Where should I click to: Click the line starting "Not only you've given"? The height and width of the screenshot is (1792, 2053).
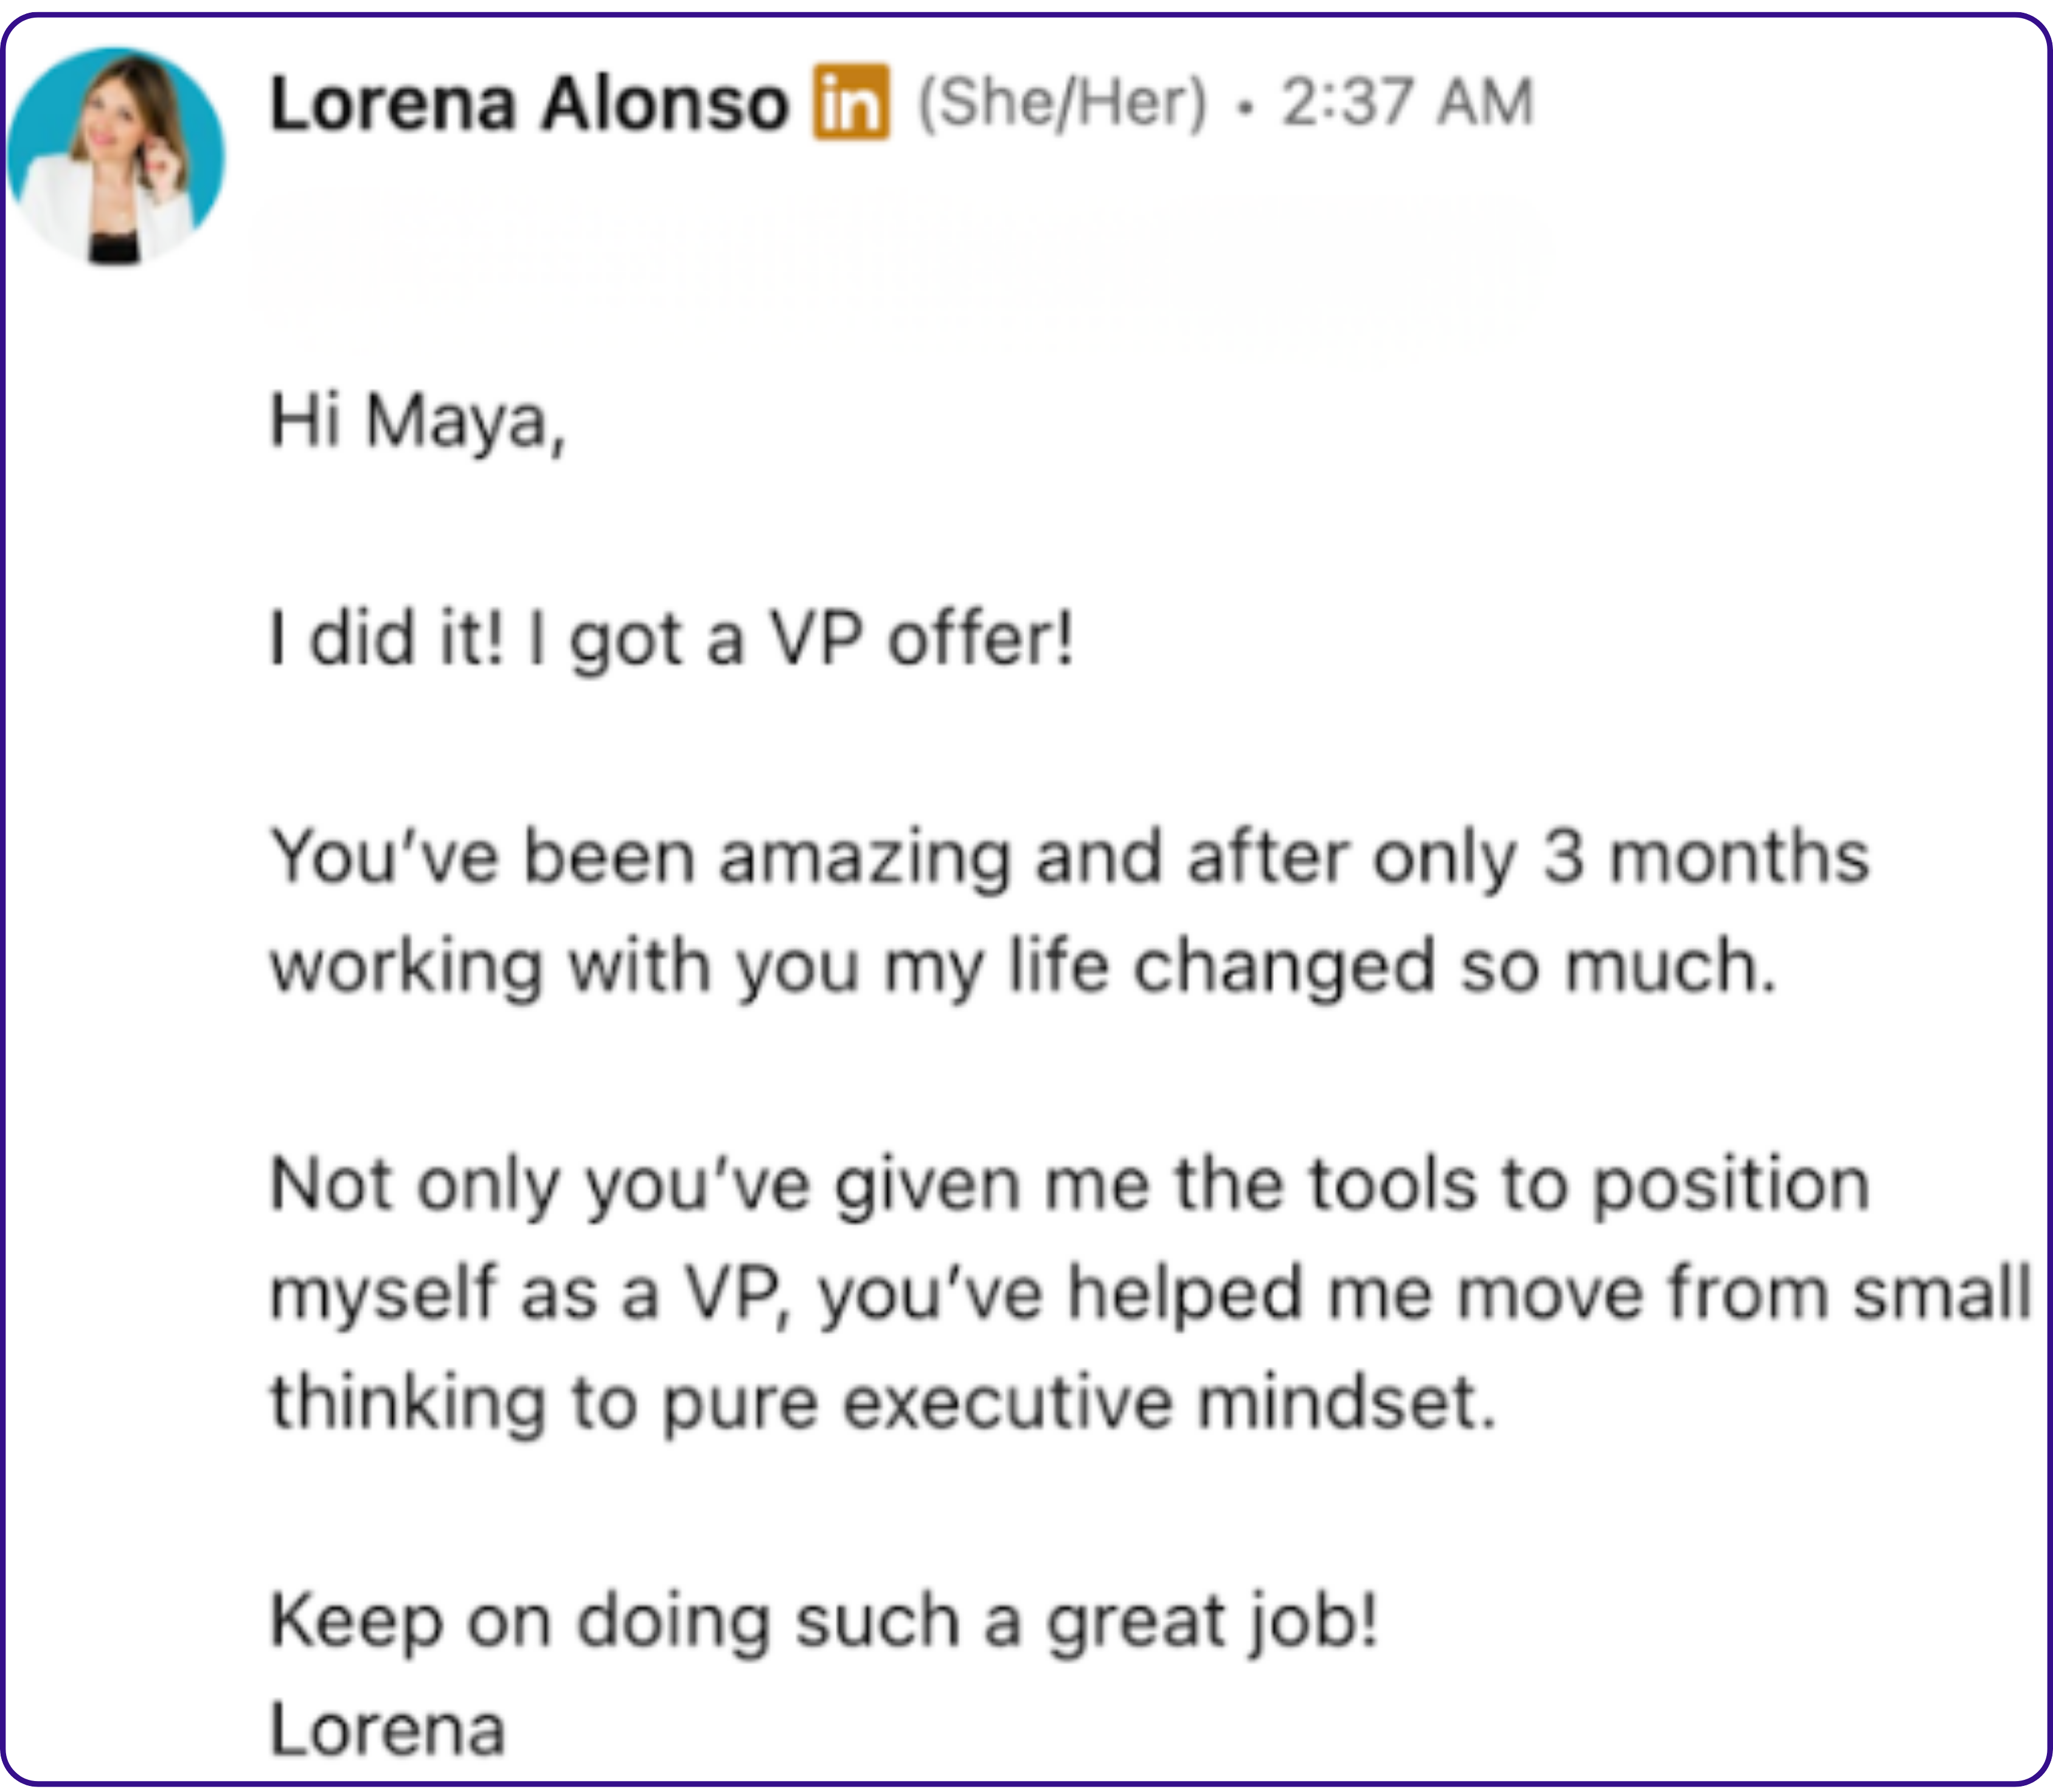[1068, 1185]
